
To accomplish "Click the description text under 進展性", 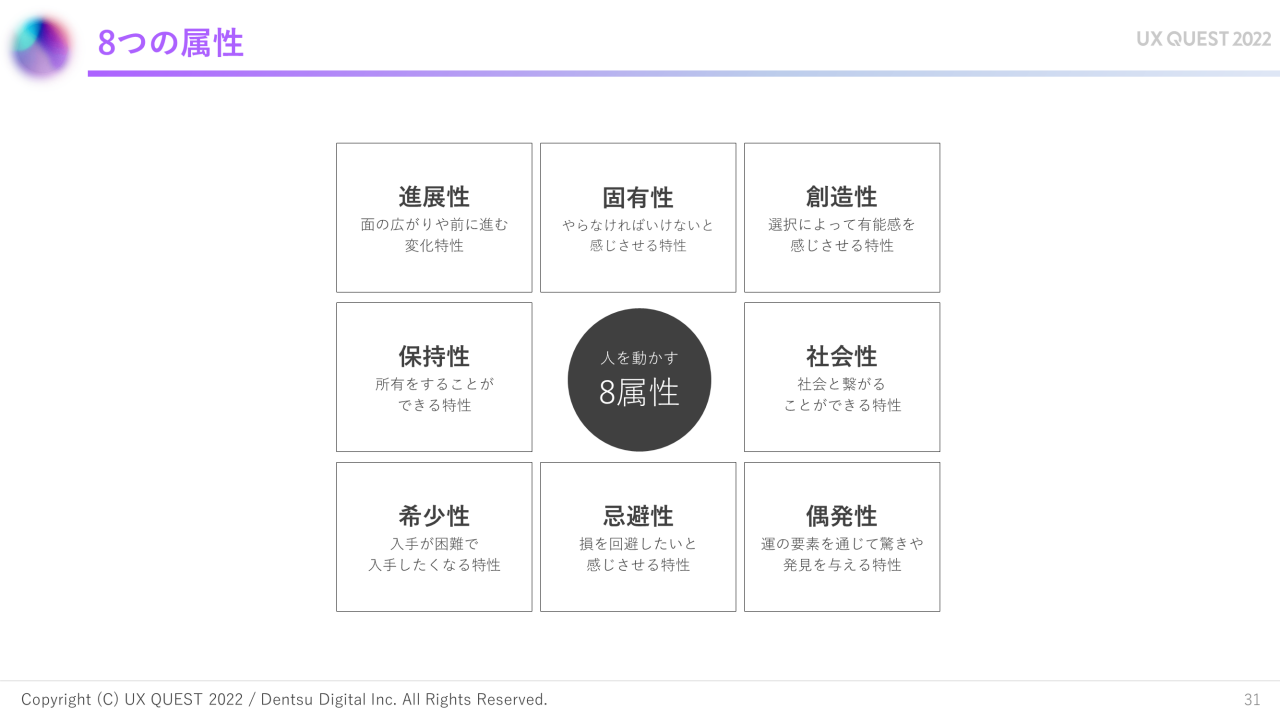I will (x=434, y=235).
